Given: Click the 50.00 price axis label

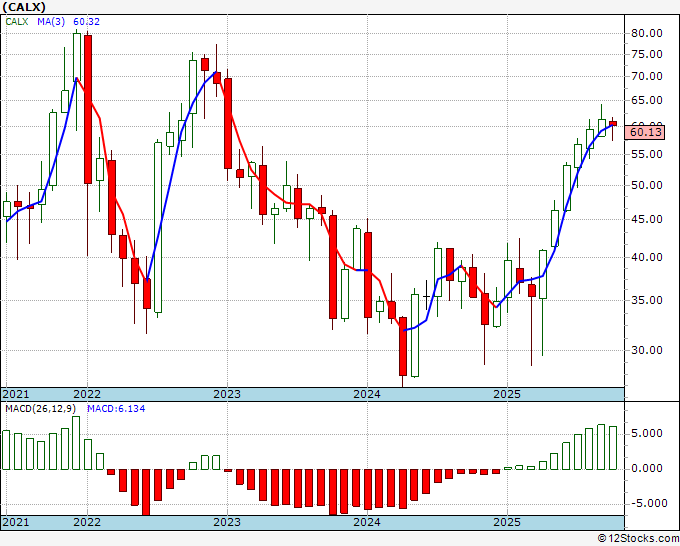Looking at the screenshot, I should tap(647, 185).
